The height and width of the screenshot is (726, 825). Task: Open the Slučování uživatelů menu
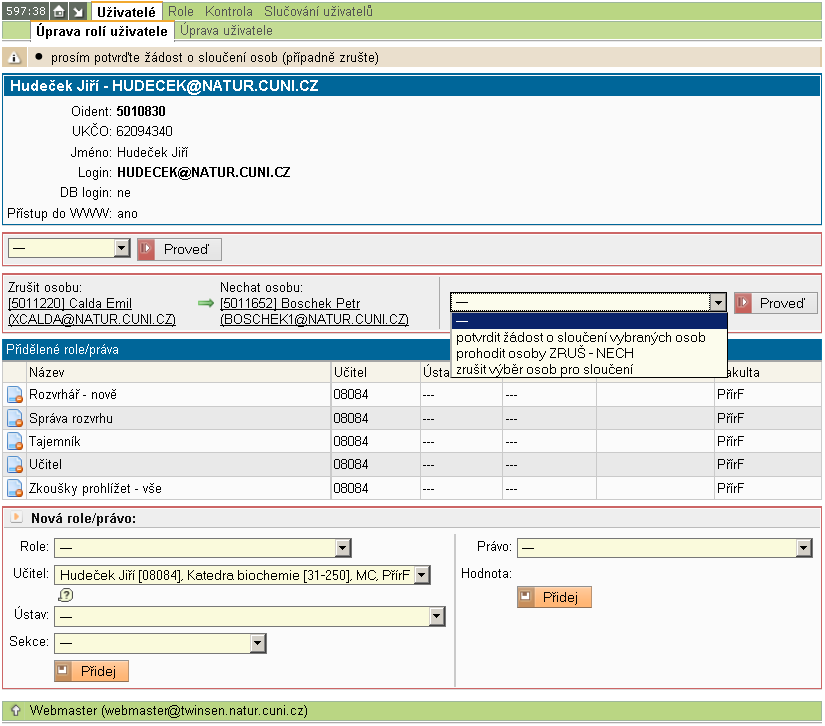(318, 12)
